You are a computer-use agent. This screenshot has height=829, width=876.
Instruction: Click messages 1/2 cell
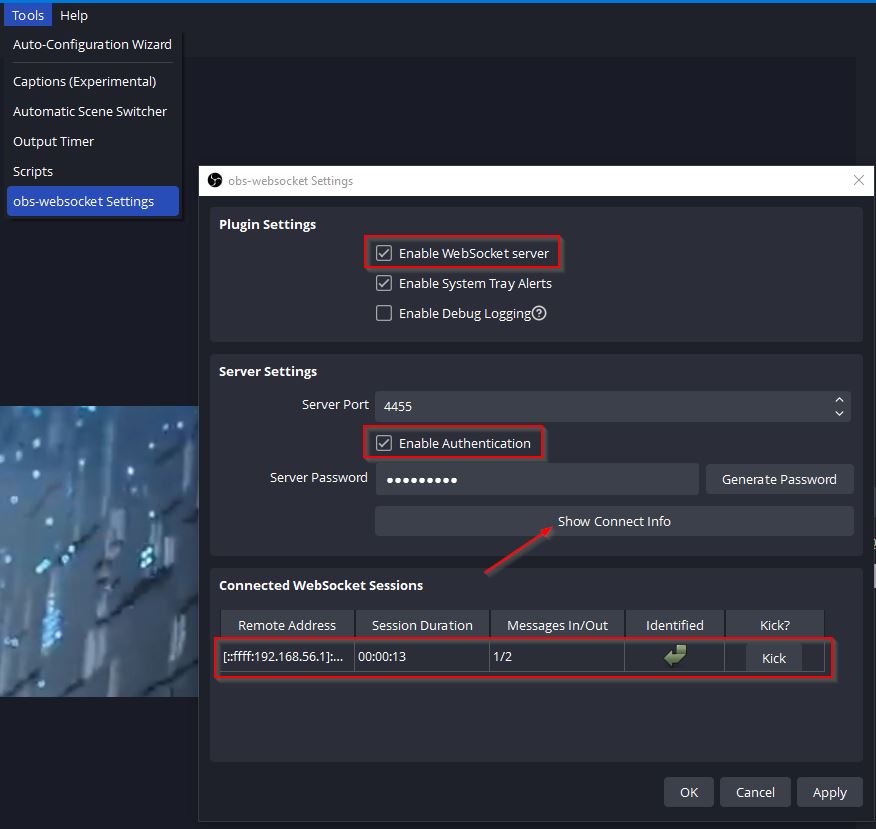point(557,656)
